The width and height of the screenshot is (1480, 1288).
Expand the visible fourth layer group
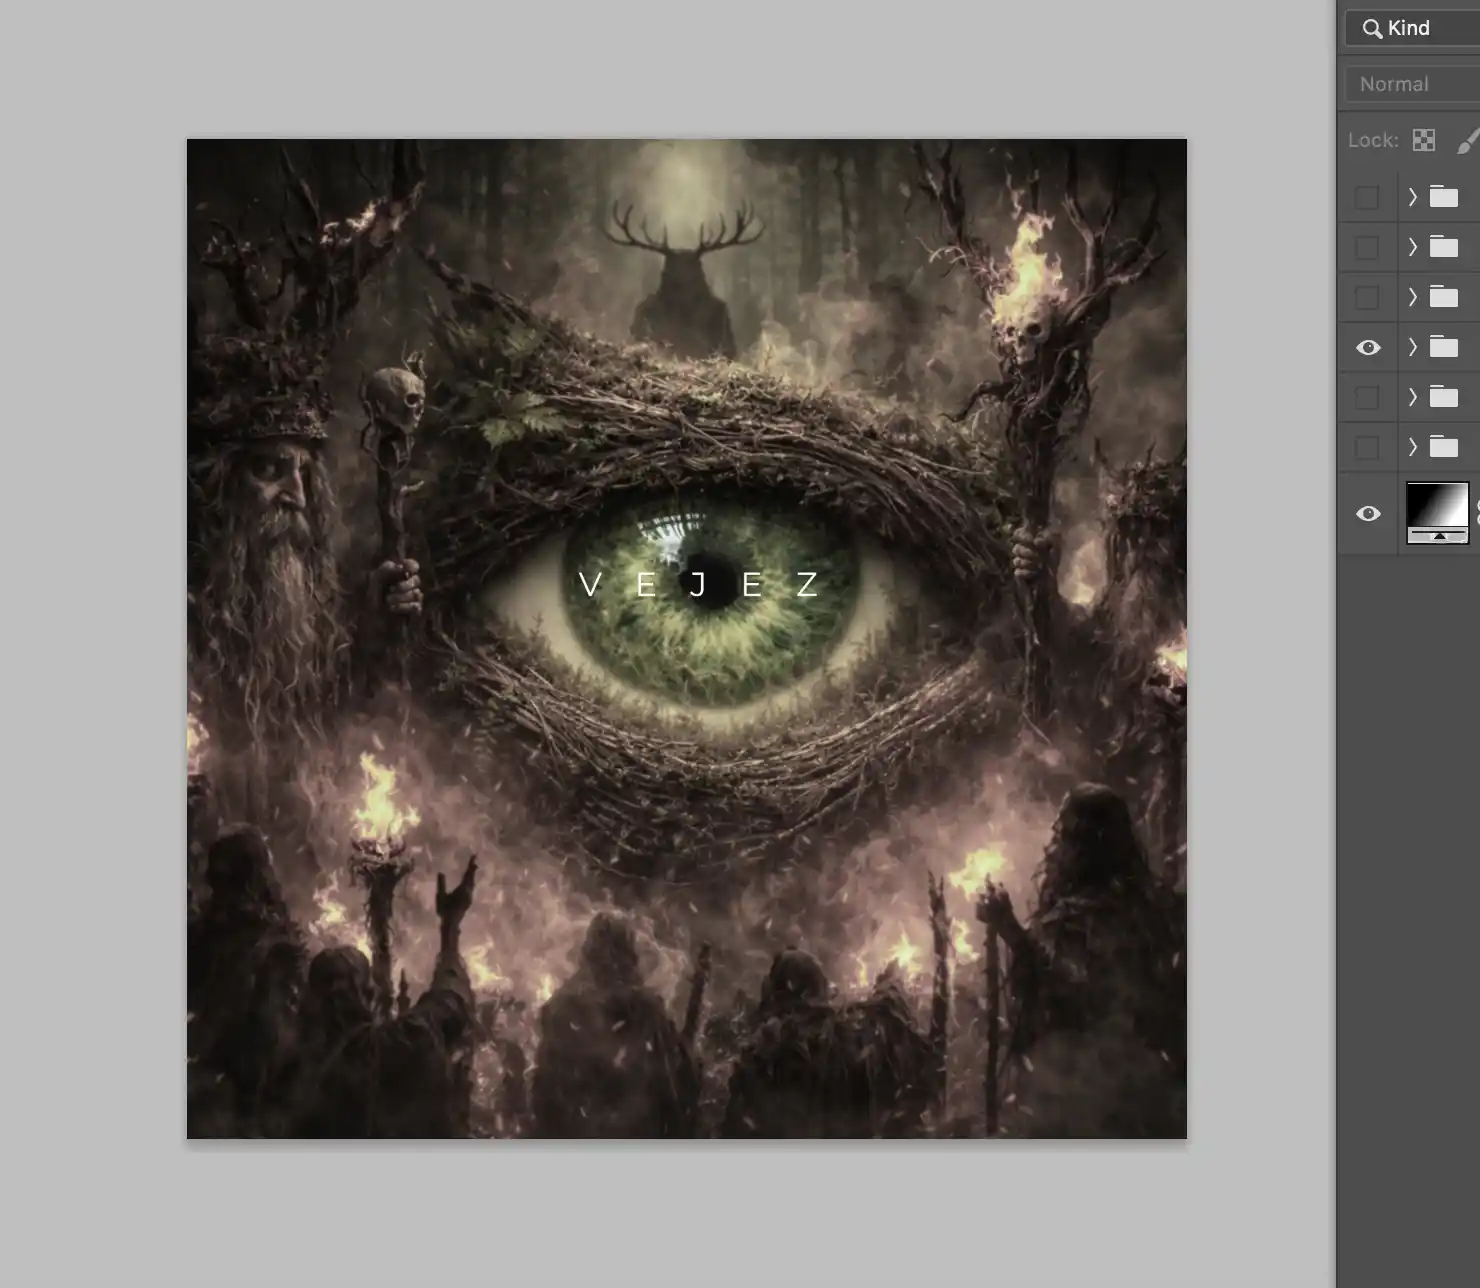coord(1412,347)
